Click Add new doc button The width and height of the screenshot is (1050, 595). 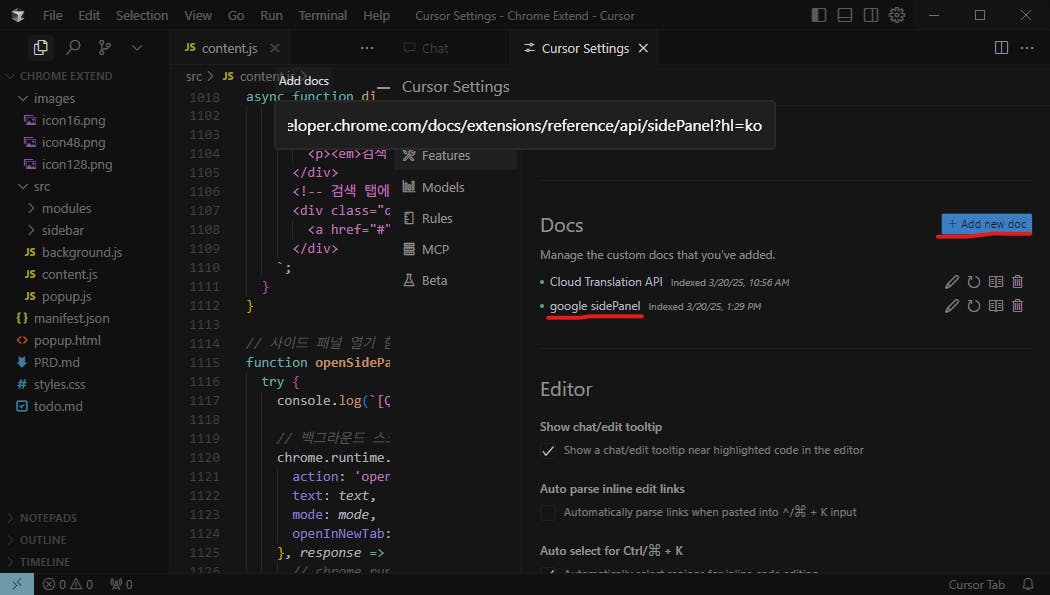(986, 224)
